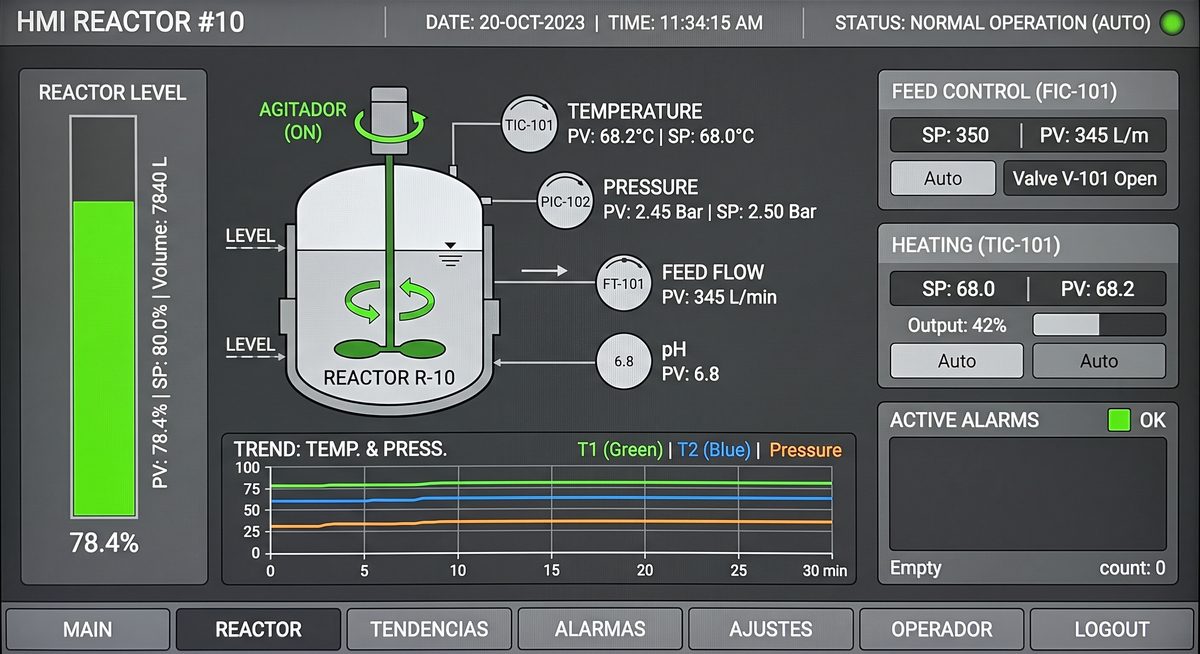
Task: Click the 78.4% level readout
Action: (x=104, y=544)
